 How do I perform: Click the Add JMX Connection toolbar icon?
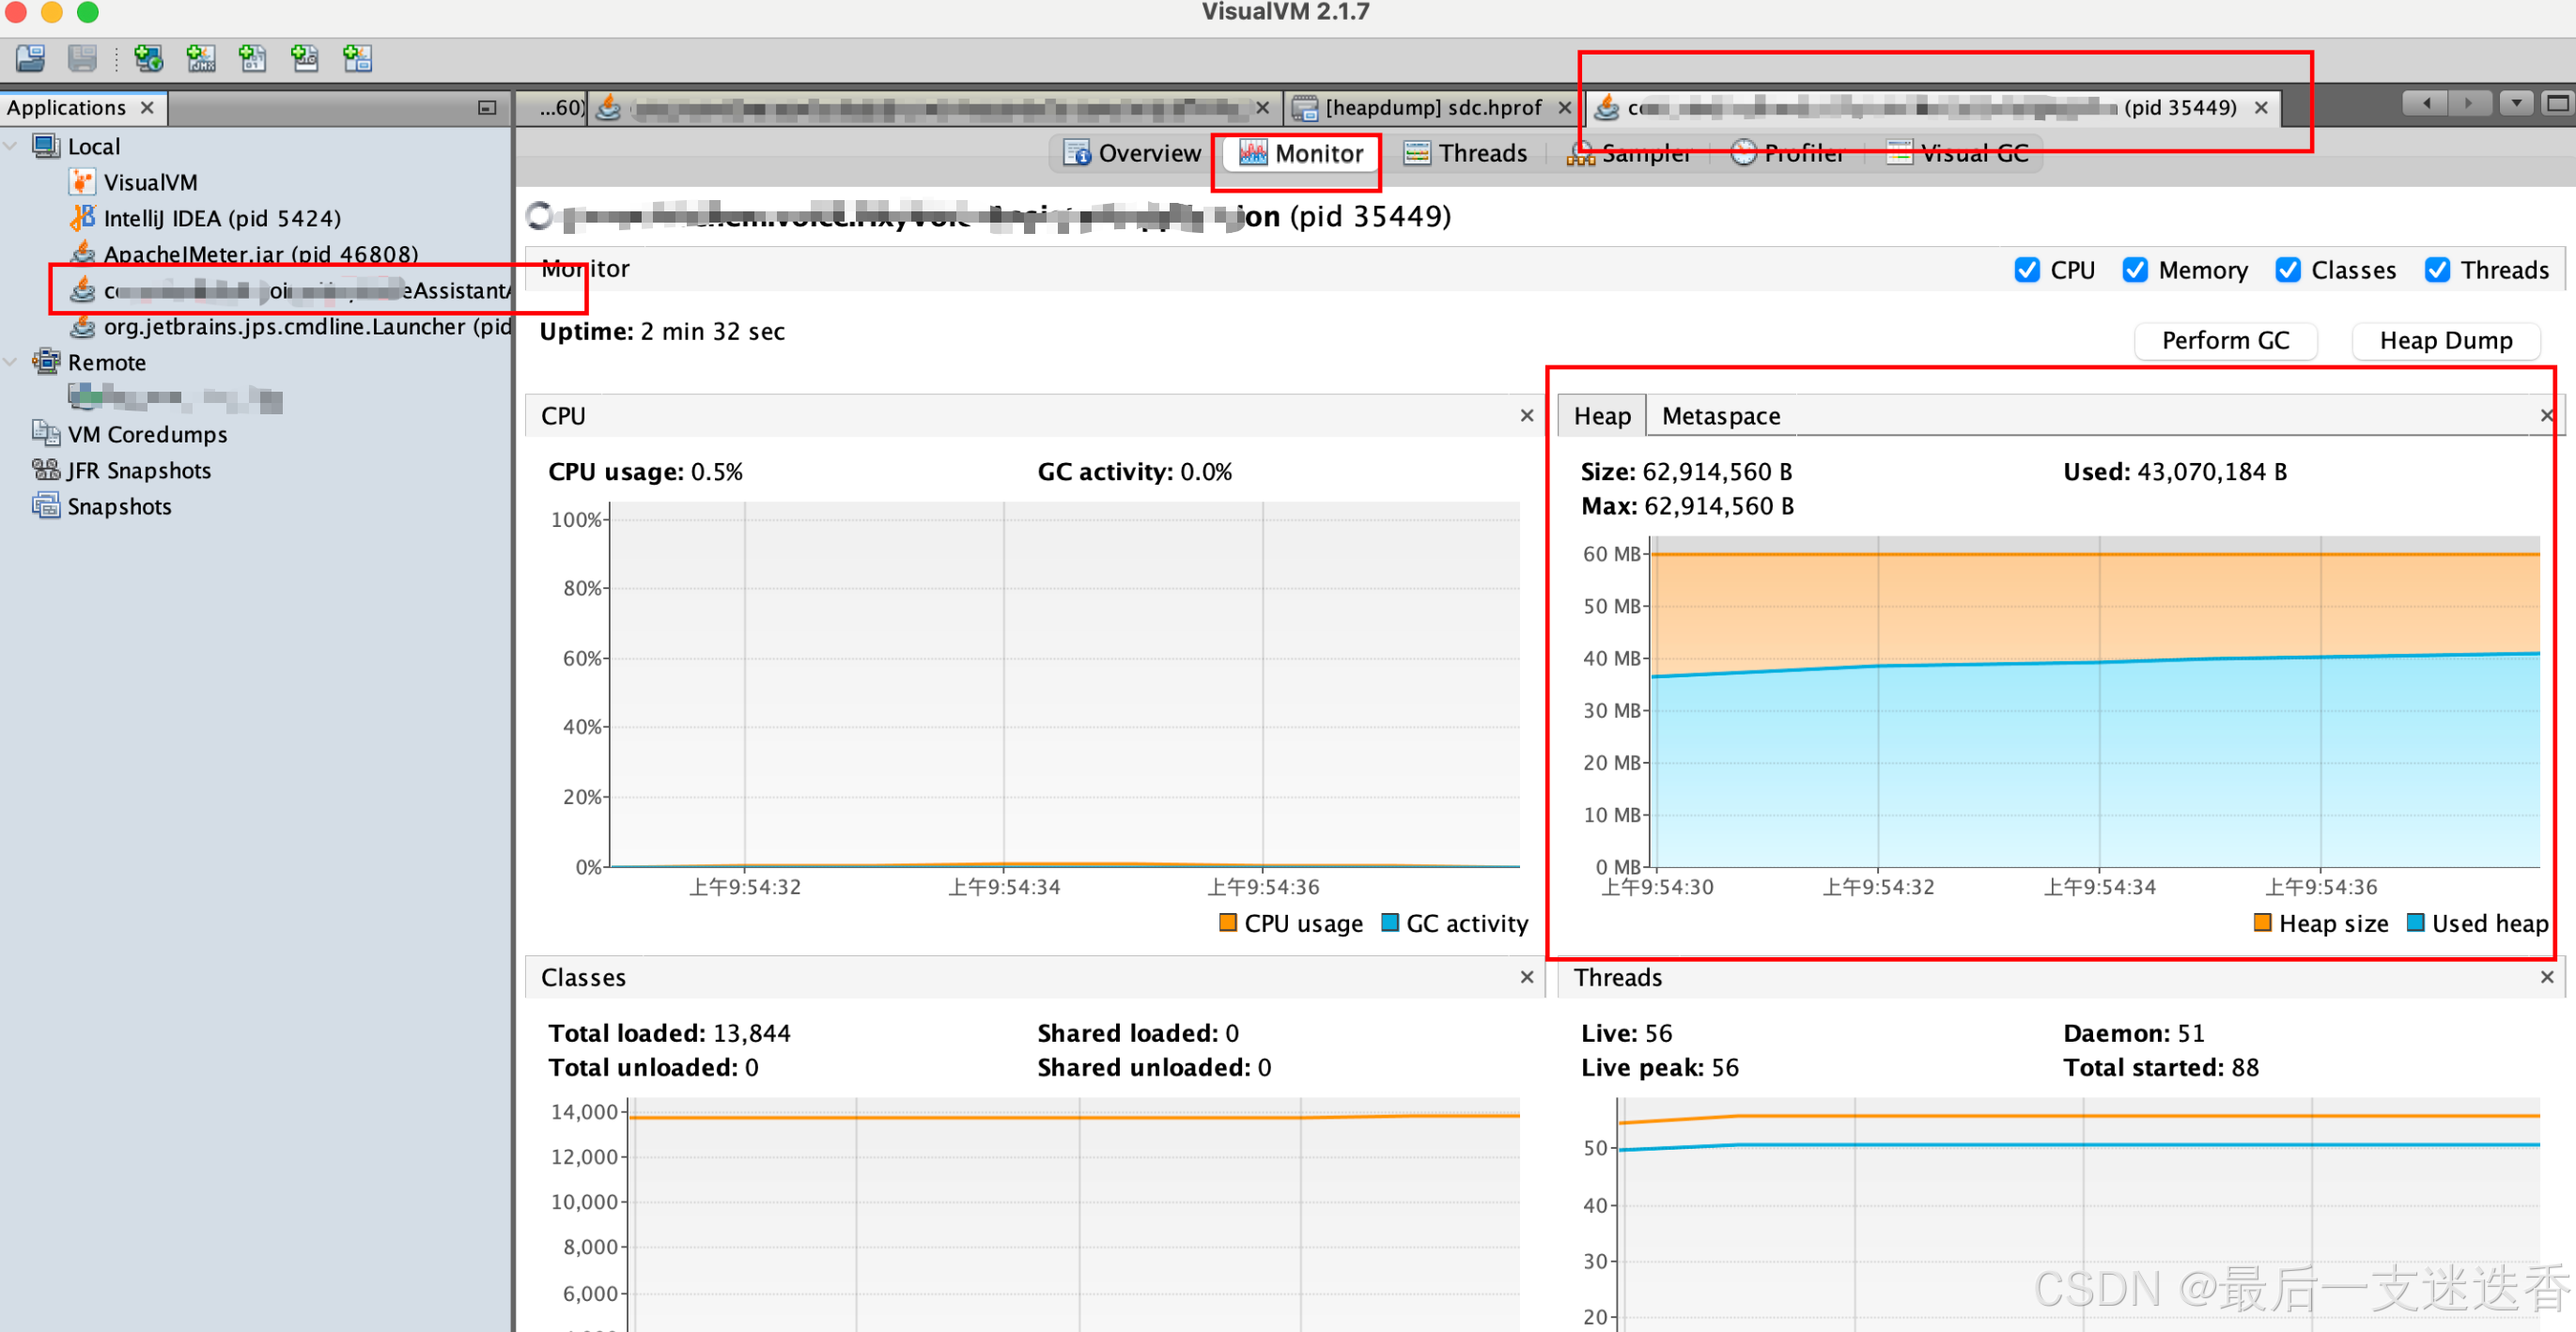(x=201, y=58)
